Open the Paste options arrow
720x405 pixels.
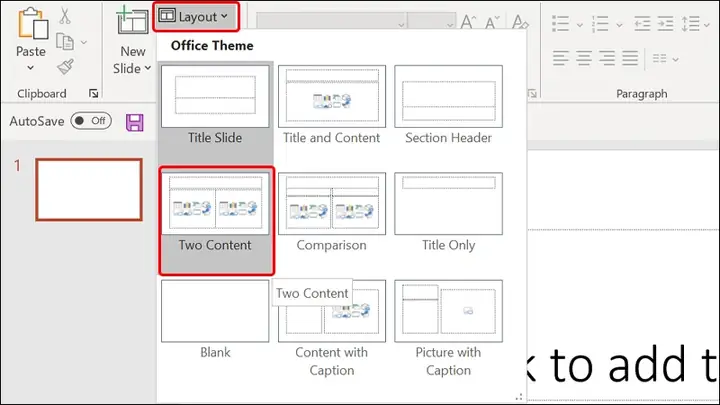30,68
